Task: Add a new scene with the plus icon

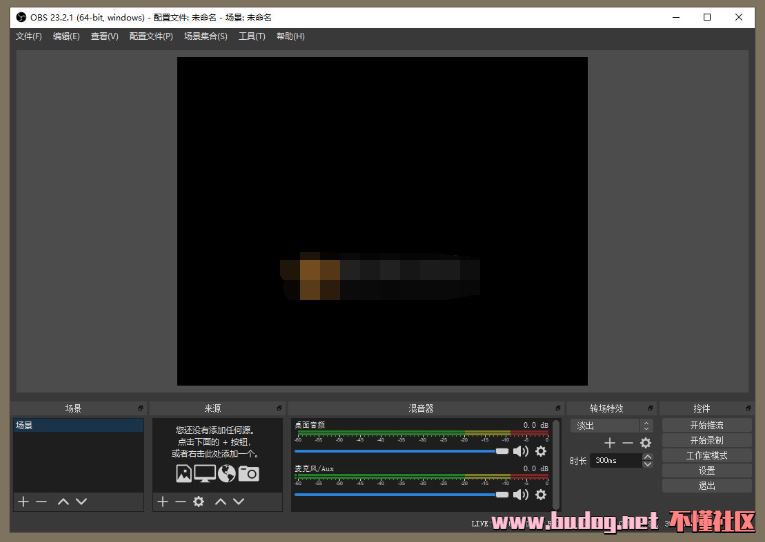Action: [23, 501]
